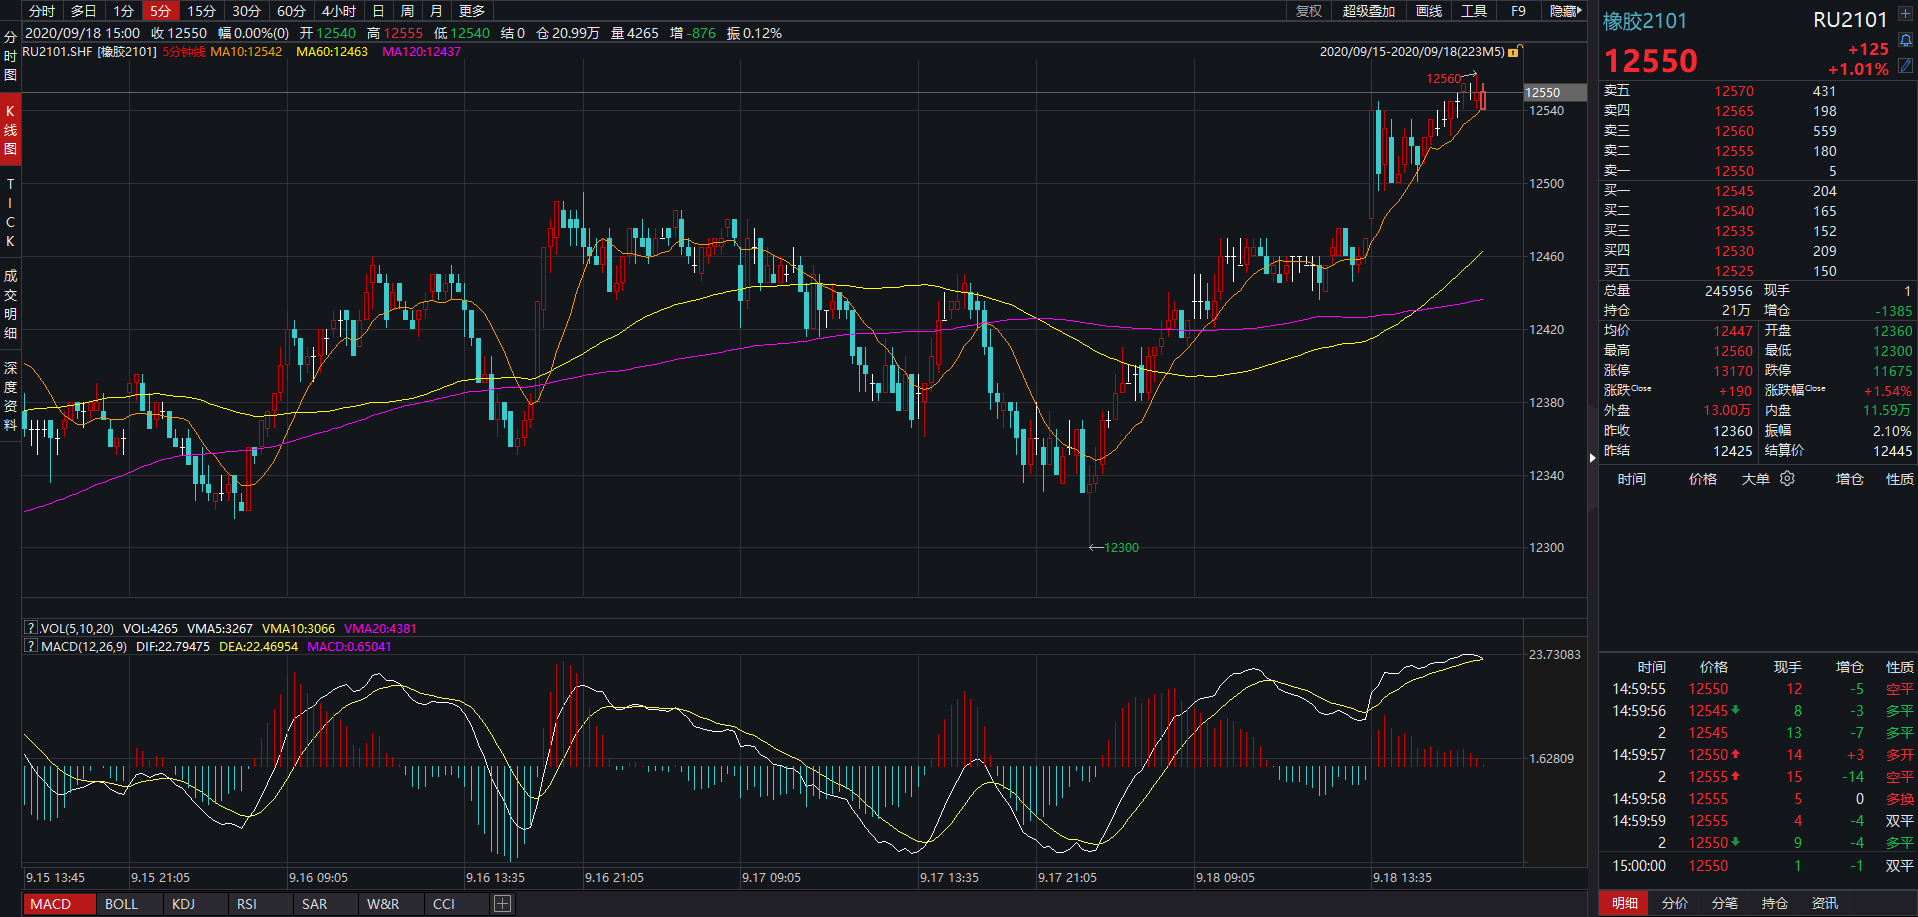Viewport: 1918px width, 917px height.
Task: Switch to 分时 period tab
Action: click(42, 11)
